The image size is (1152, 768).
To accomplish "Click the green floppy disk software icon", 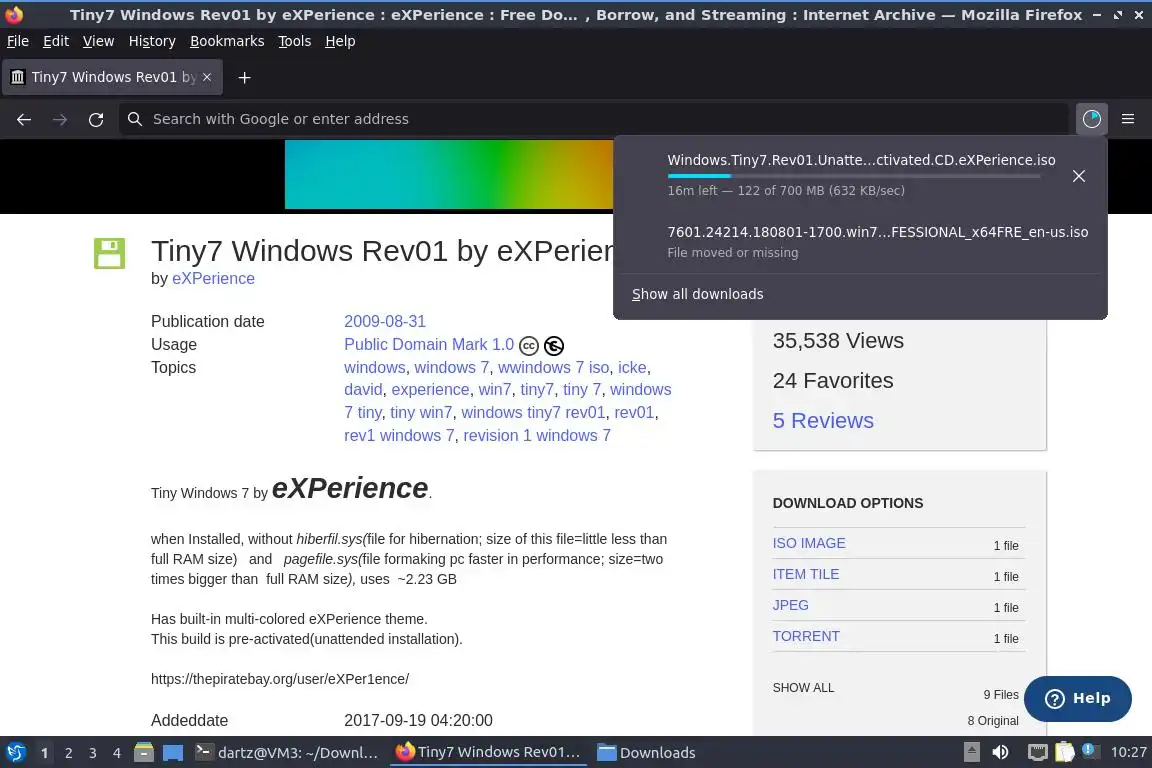I will [109, 254].
